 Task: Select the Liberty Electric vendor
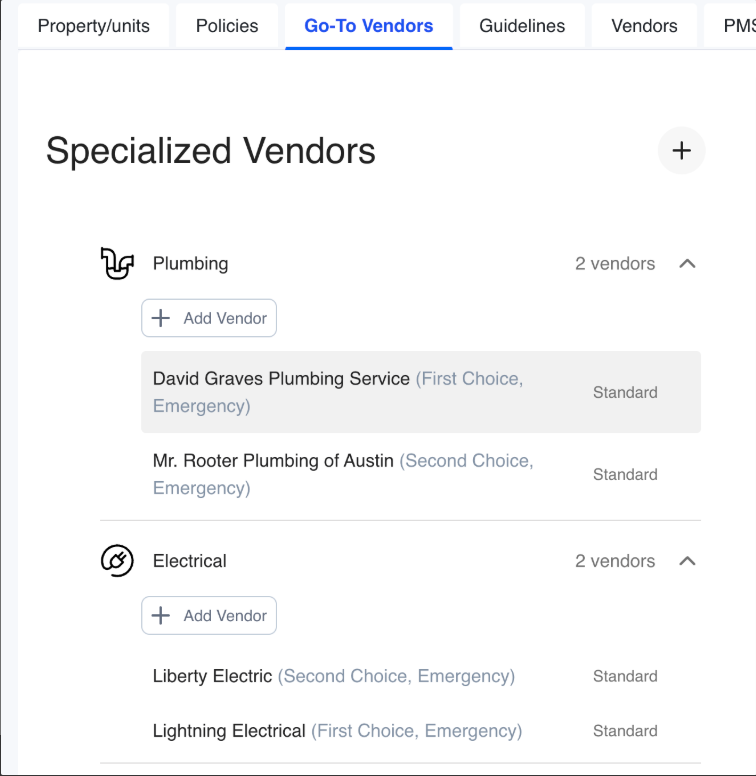(x=421, y=676)
